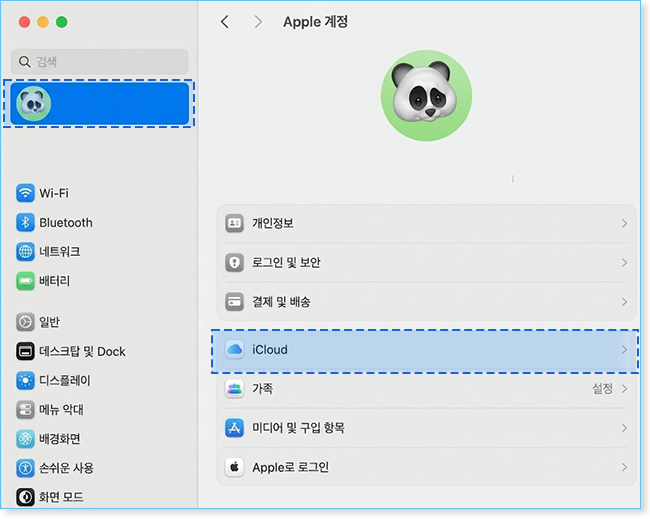Image resolution: width=650 pixels, height=519 pixels.
Task: Expand 가족 row chevron
Action: point(624,389)
